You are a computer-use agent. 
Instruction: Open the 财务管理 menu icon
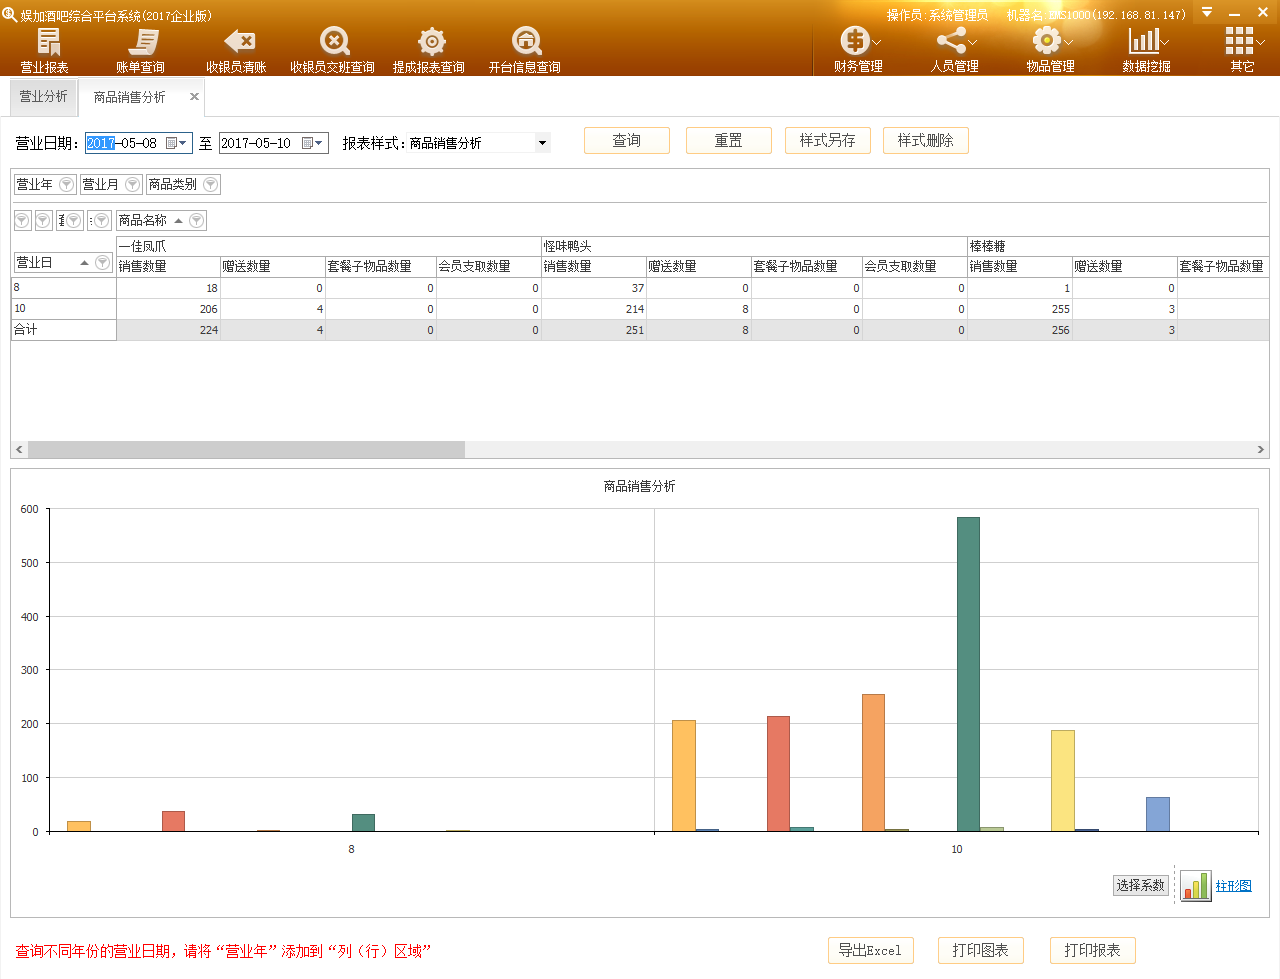point(857,44)
